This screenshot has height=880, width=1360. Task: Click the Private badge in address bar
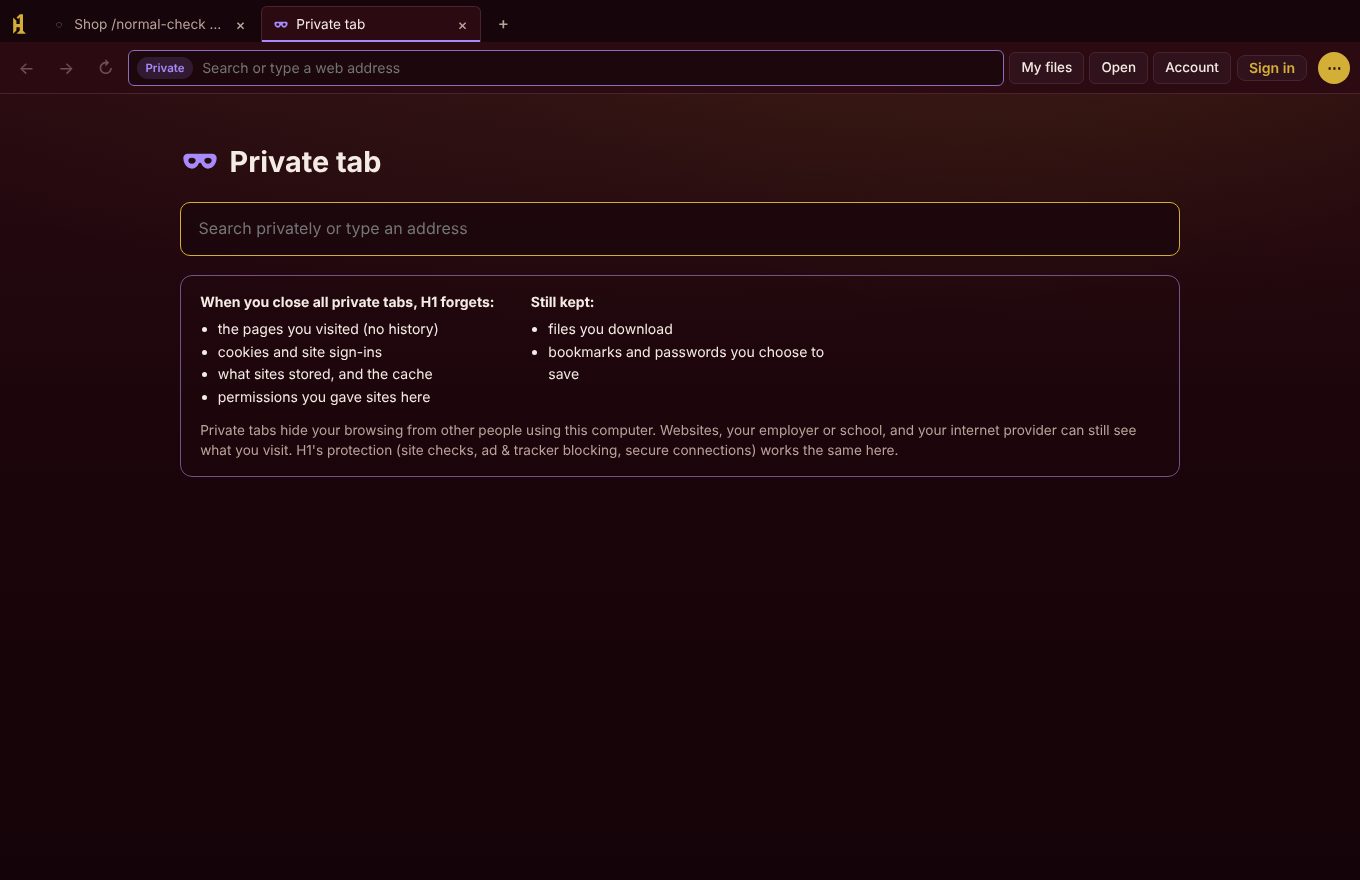(x=165, y=68)
